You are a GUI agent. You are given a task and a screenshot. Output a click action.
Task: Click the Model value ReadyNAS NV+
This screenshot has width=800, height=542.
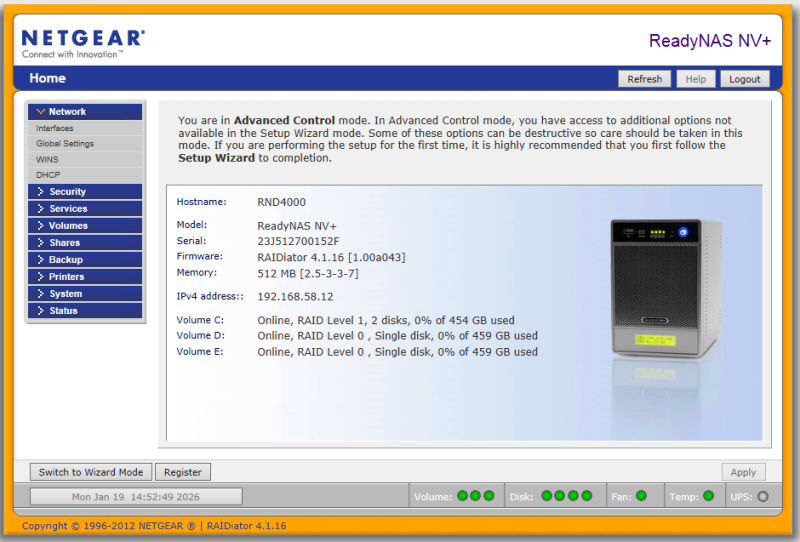pos(297,226)
